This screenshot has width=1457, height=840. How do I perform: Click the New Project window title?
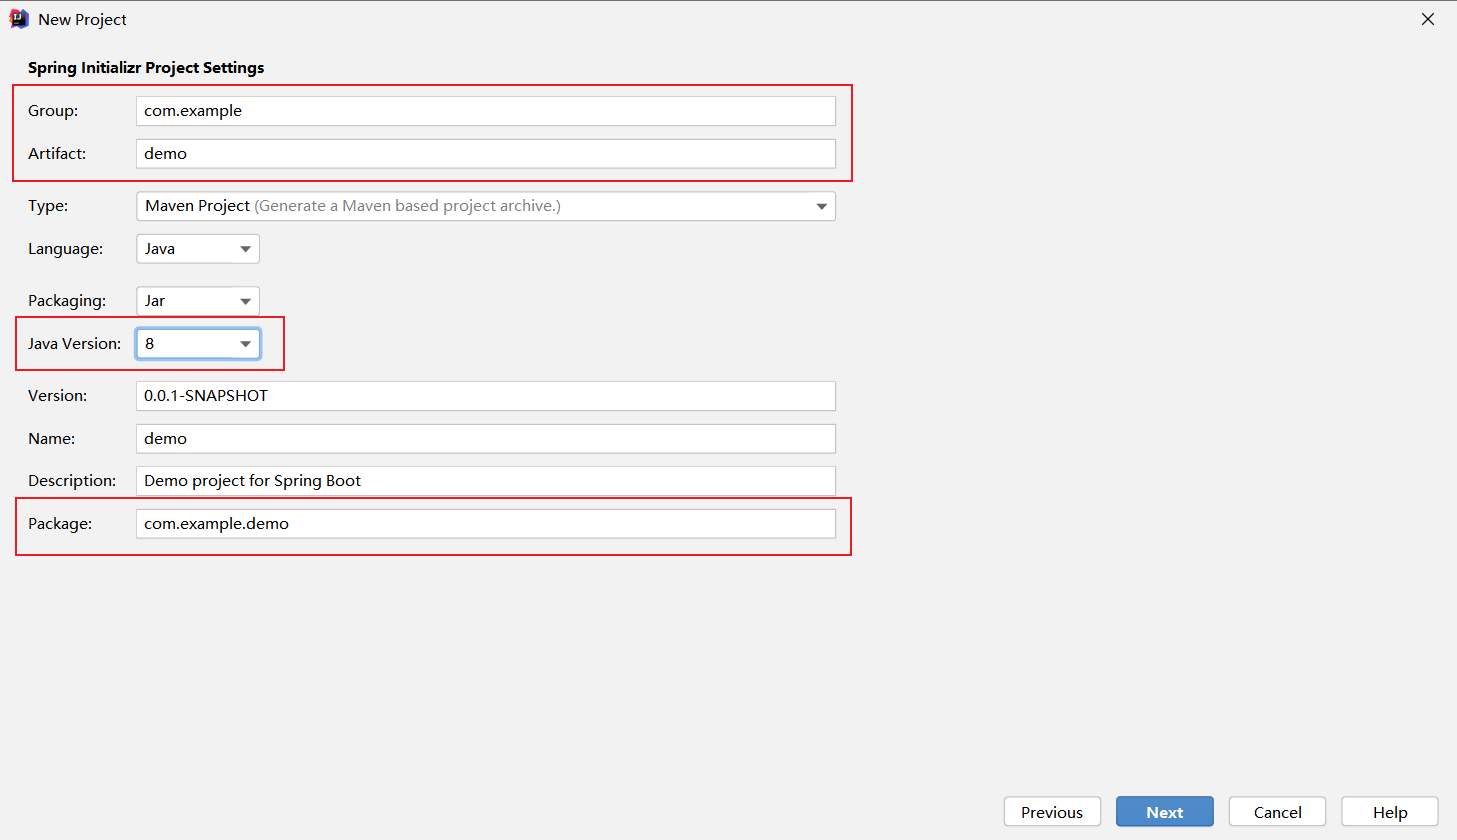tap(82, 20)
